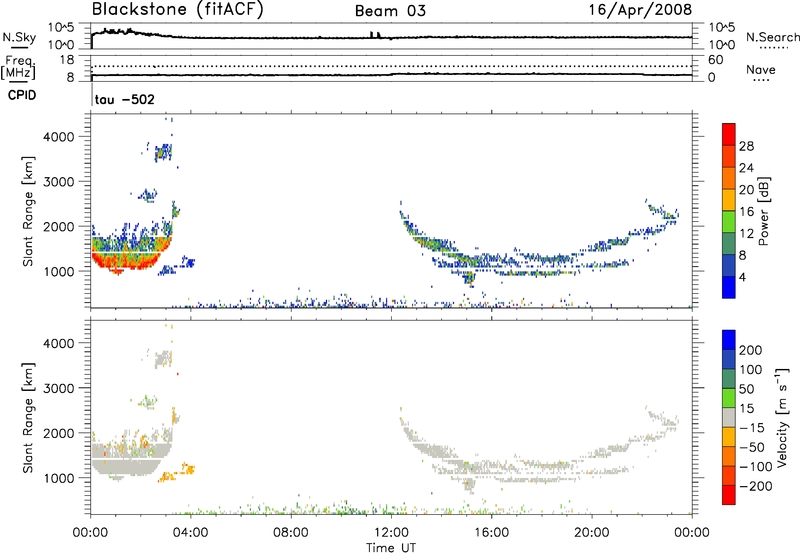Click the date '16/Apr/2008'
800x554 pixels.
640,10
